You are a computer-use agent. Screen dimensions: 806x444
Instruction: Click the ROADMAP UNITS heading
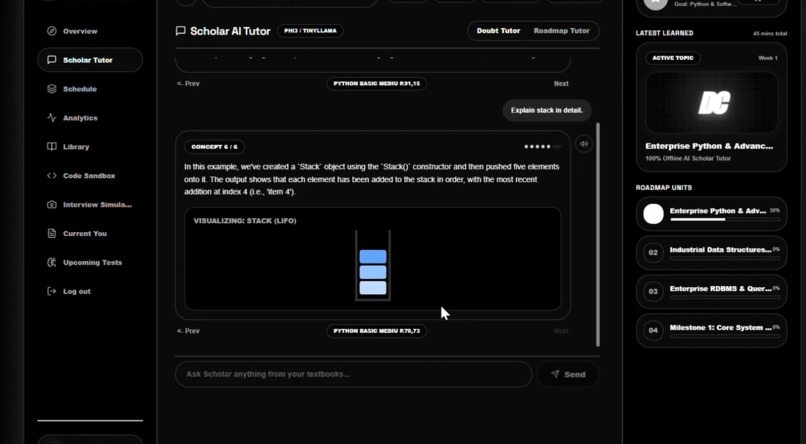[664, 188]
